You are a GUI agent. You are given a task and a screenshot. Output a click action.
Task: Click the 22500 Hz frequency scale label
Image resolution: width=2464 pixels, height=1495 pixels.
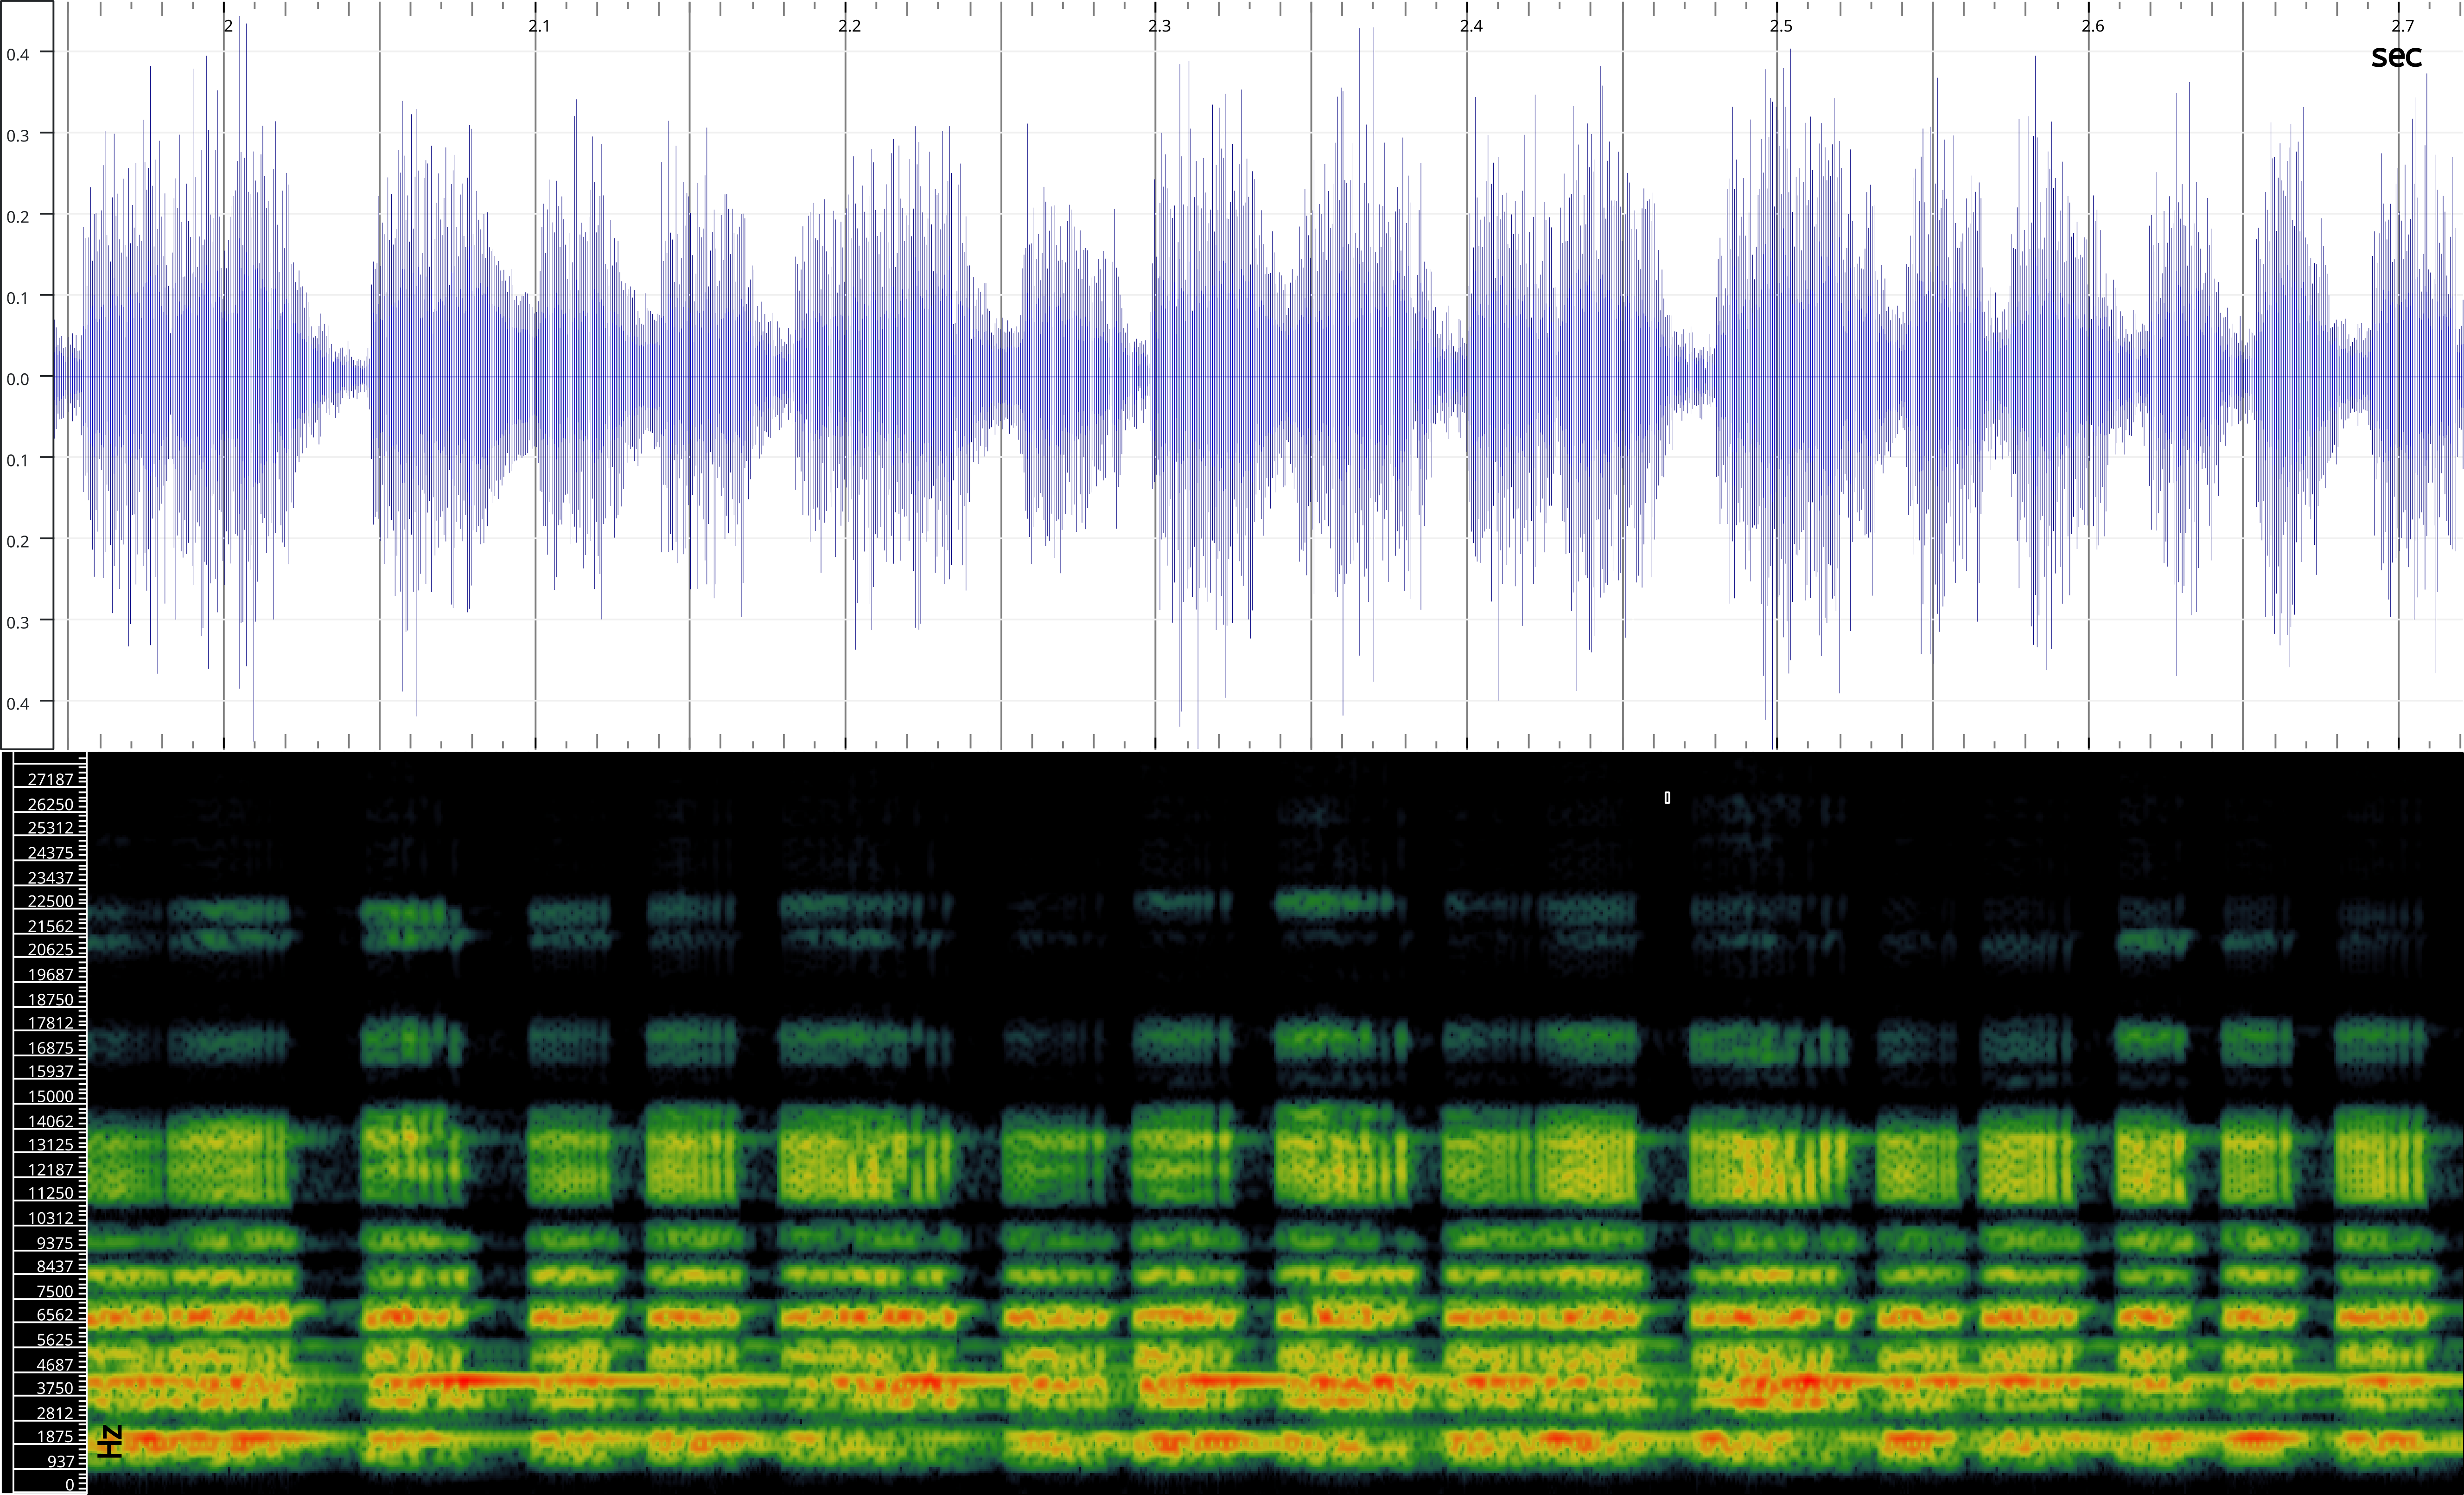click(50, 901)
